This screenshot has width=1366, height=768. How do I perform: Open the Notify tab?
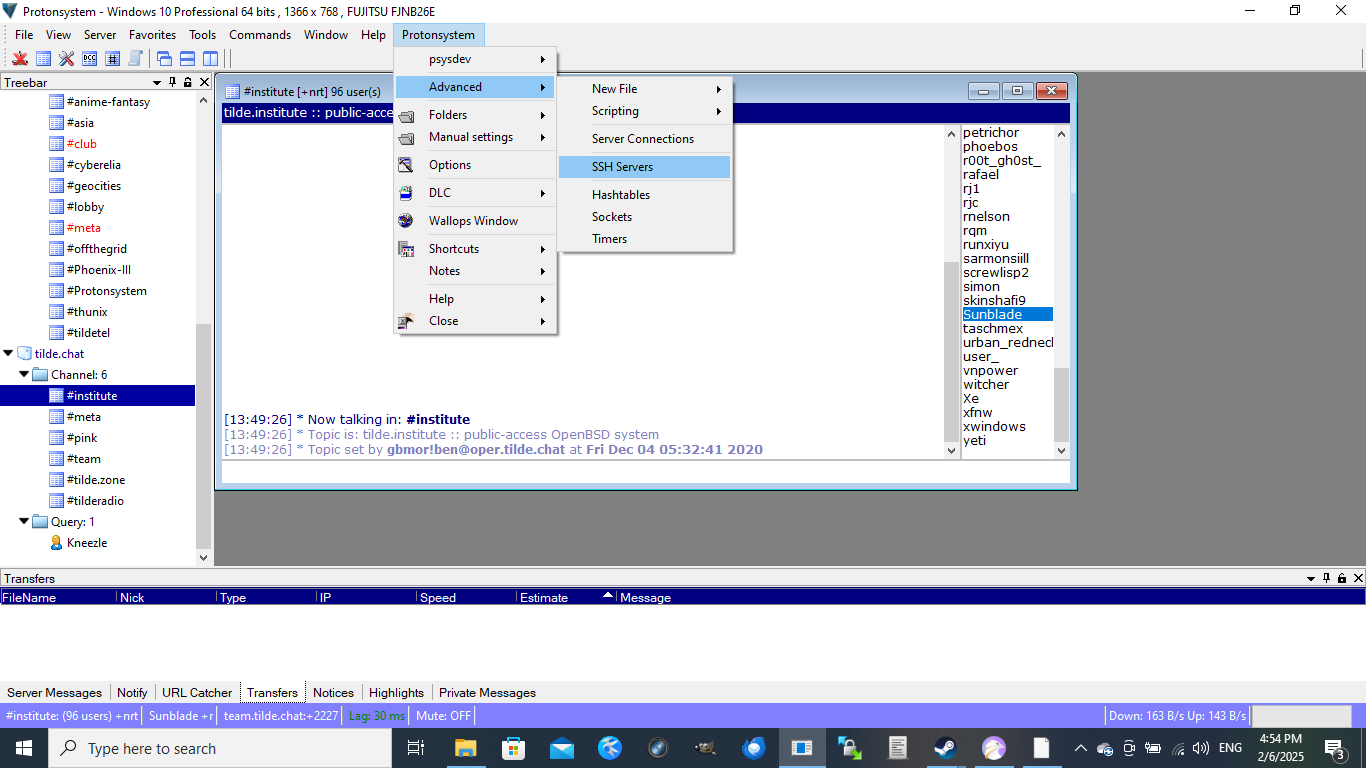point(132,692)
